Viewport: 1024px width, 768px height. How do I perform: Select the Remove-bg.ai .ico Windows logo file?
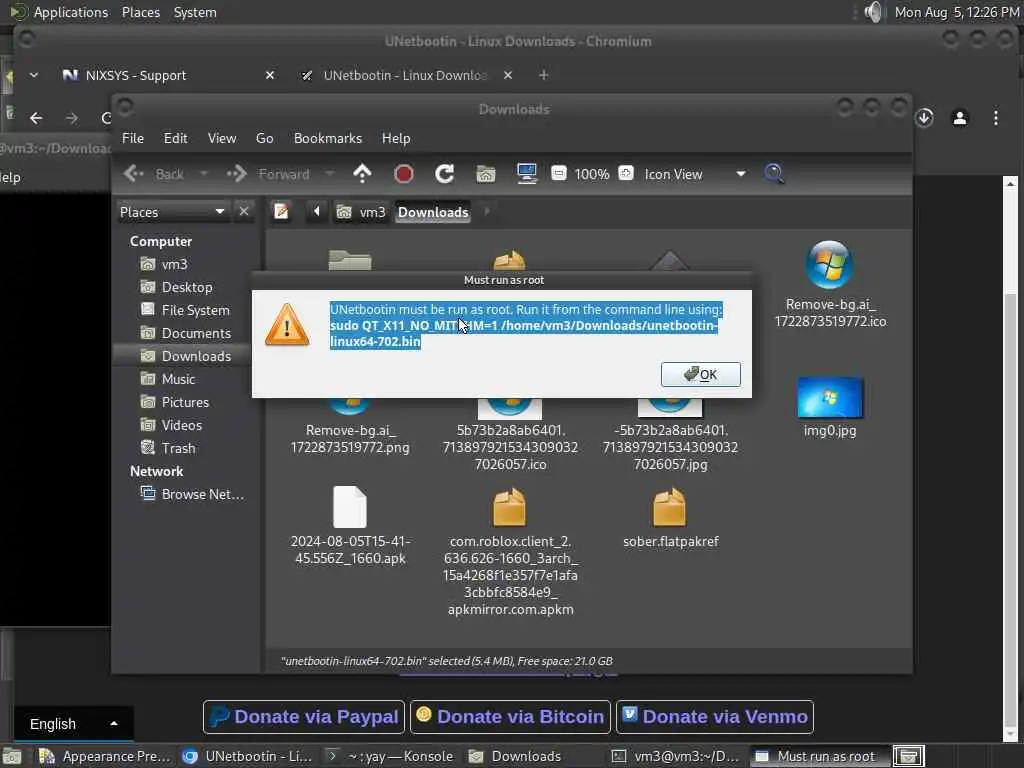829,265
